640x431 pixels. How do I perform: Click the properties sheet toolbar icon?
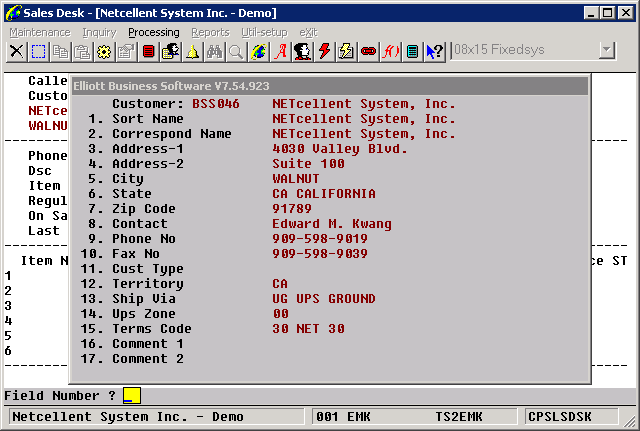pos(127,52)
